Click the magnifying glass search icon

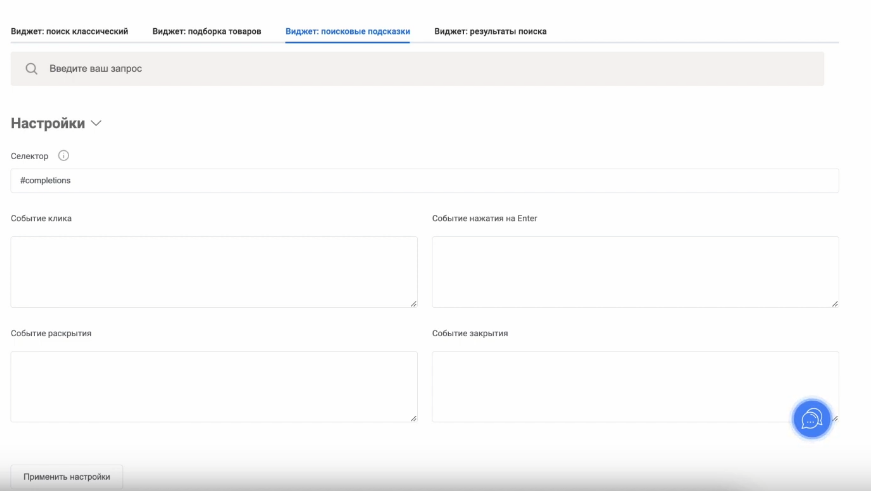[32, 69]
